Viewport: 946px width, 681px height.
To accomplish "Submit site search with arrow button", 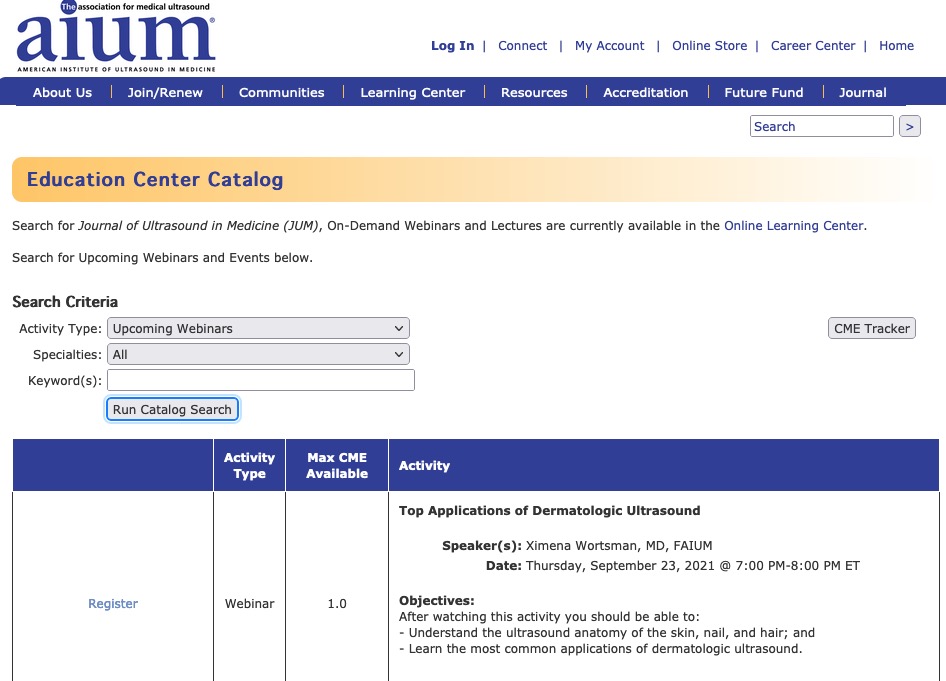I will (x=910, y=126).
